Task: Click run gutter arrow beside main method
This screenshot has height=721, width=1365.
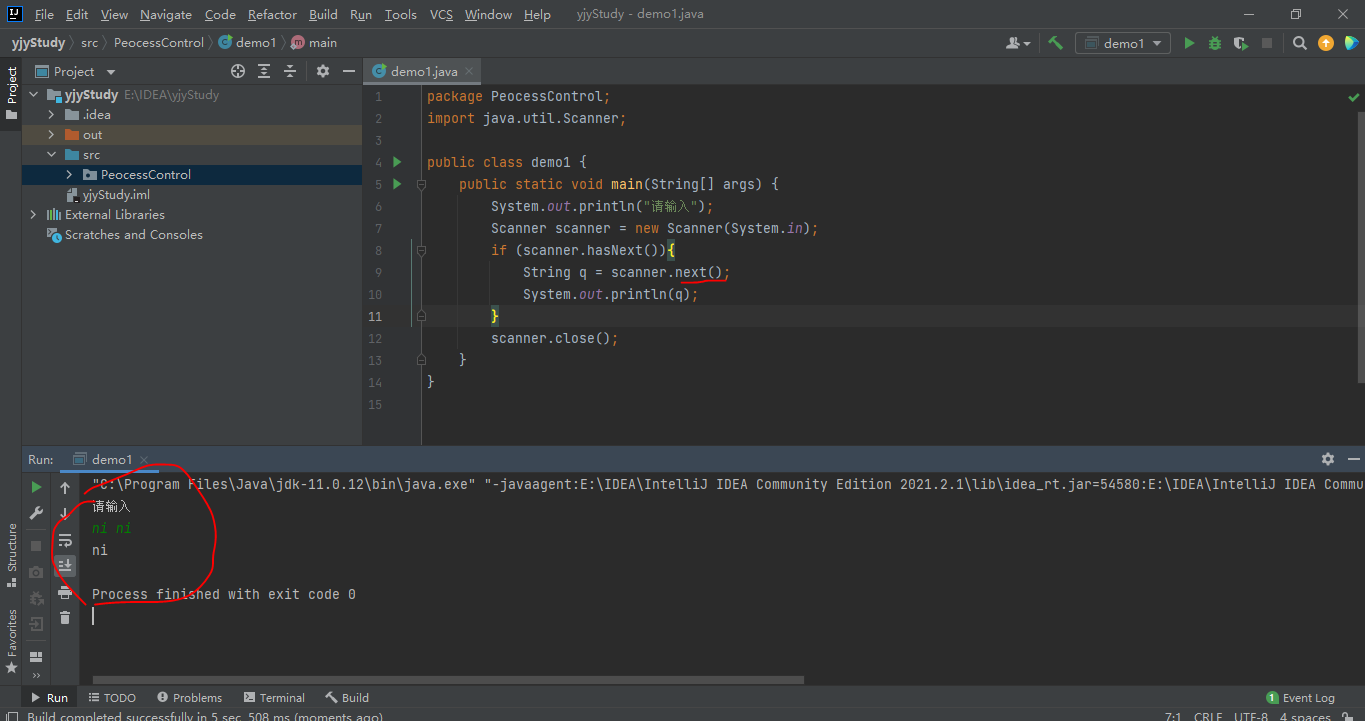Action: [397, 184]
